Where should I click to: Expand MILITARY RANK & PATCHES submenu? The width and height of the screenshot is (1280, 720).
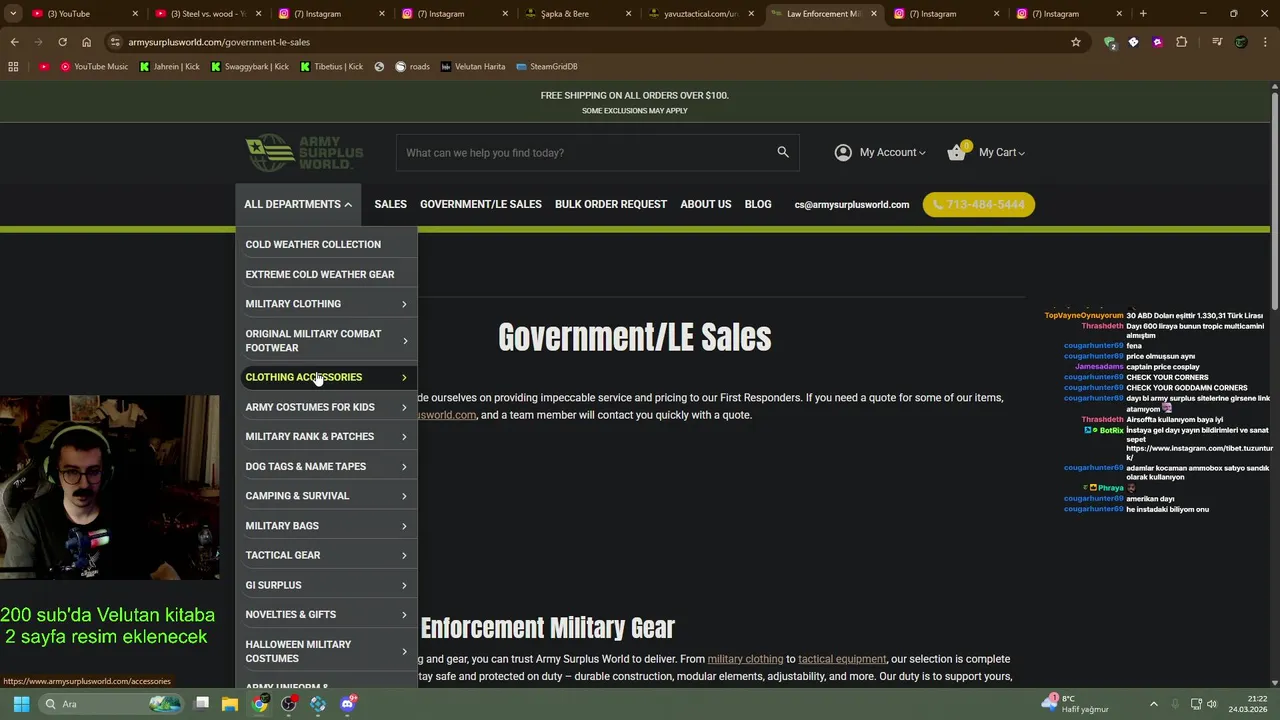coord(404,437)
